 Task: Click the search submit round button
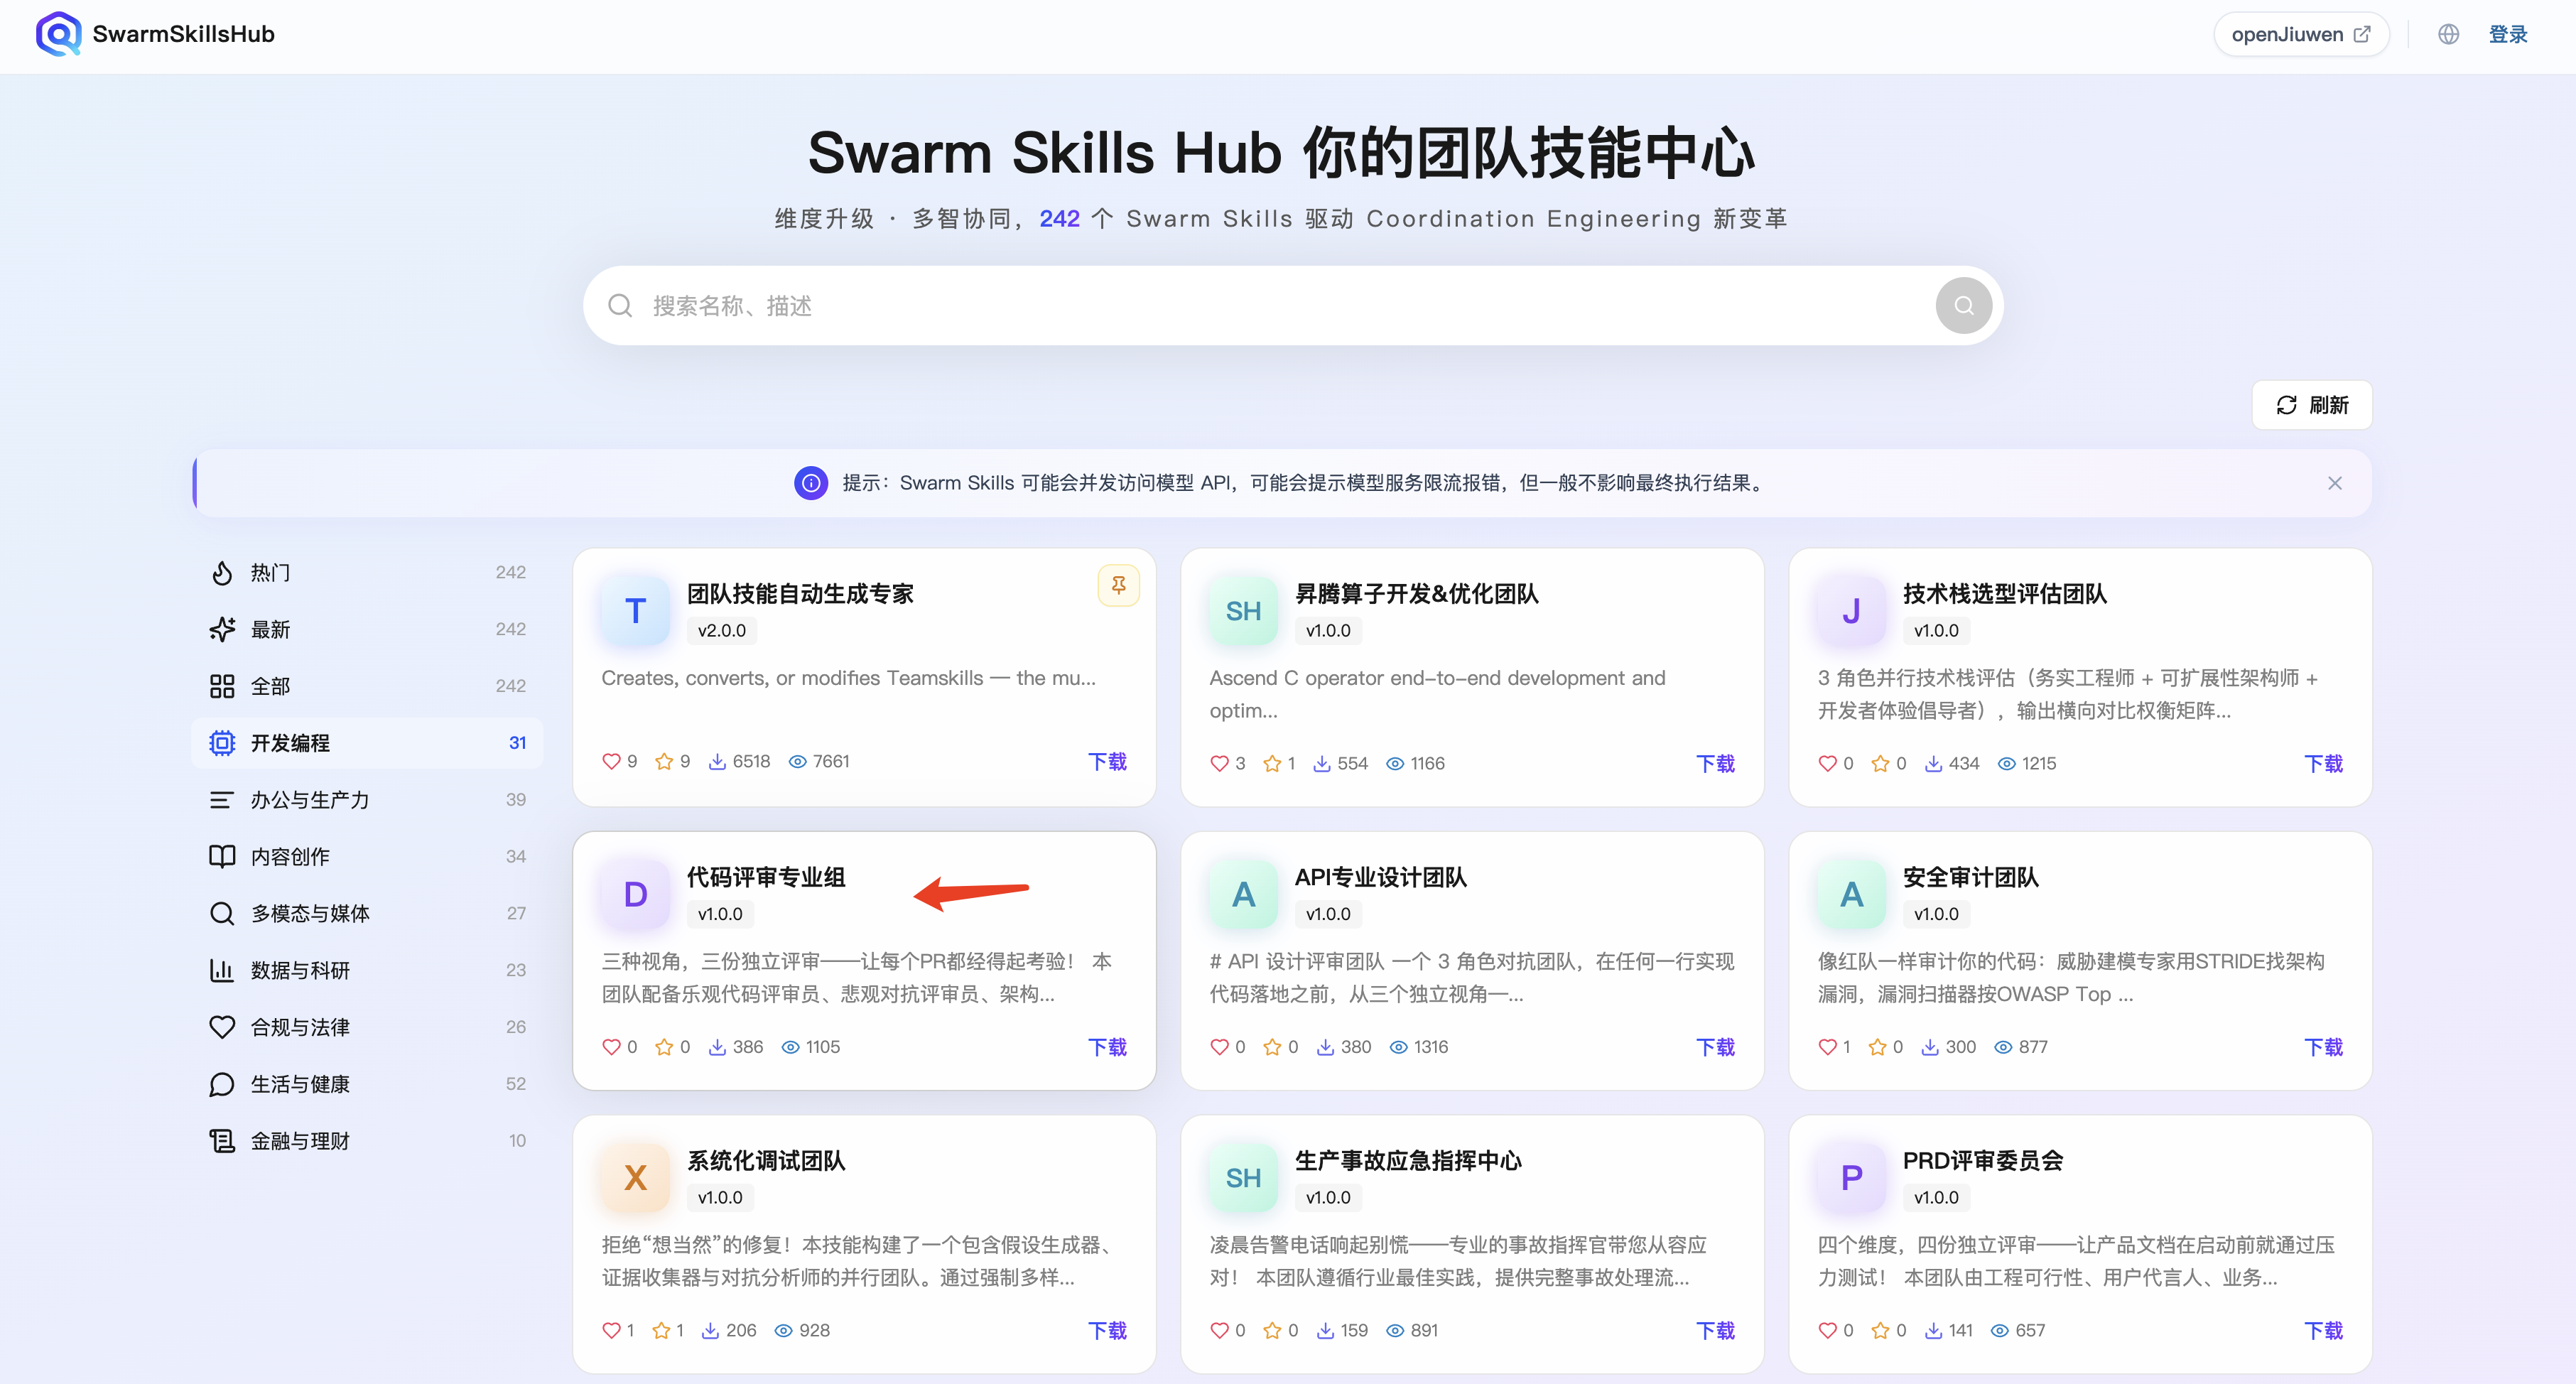tap(1963, 305)
